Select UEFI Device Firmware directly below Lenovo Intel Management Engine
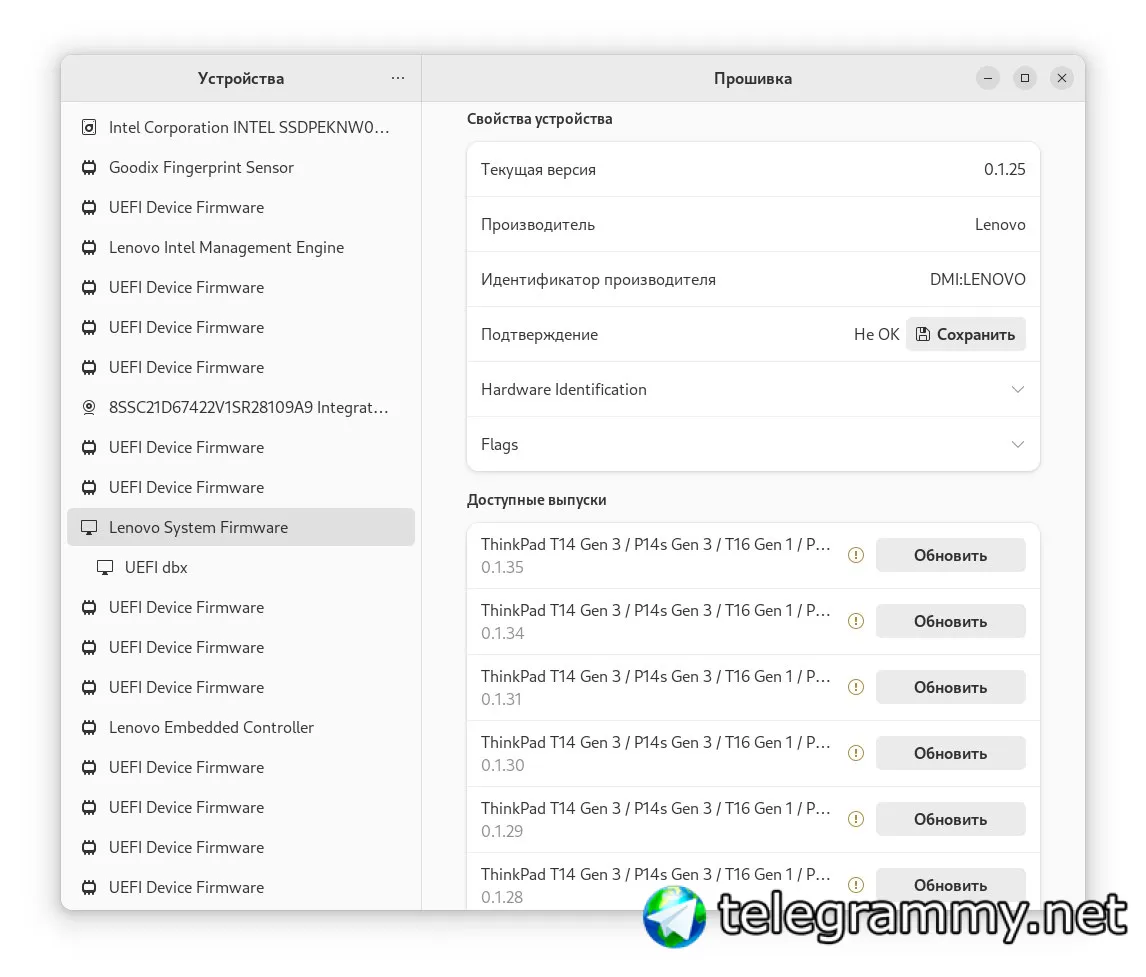 tap(240, 287)
